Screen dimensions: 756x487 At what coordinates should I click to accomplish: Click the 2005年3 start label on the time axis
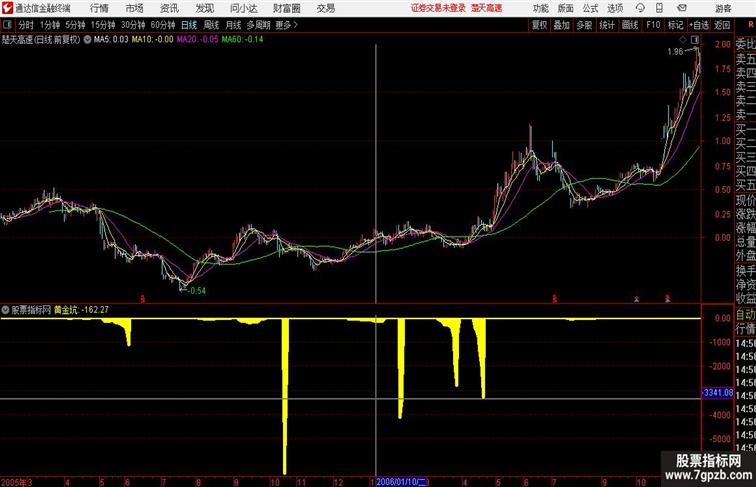click(16, 482)
